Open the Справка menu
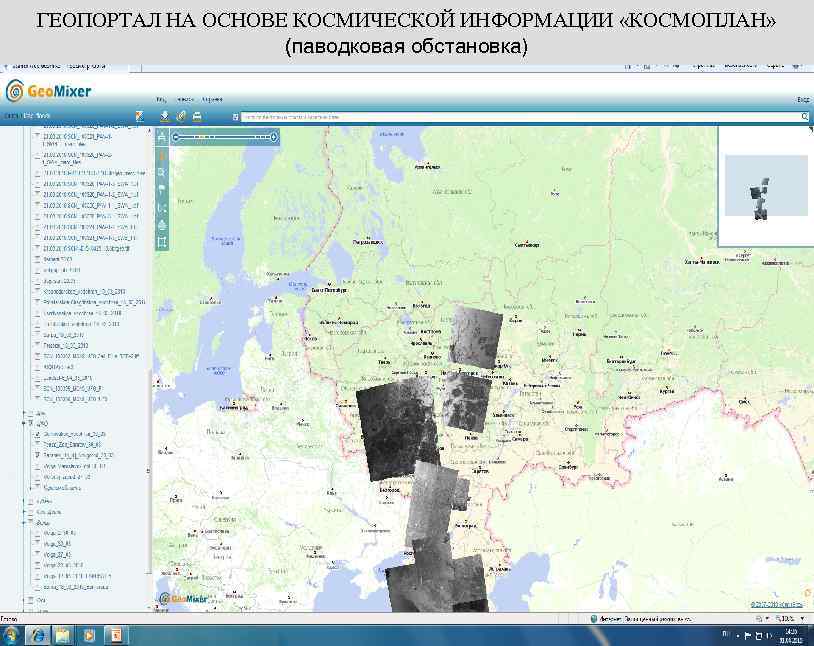This screenshot has width=814, height=646. pos(212,99)
